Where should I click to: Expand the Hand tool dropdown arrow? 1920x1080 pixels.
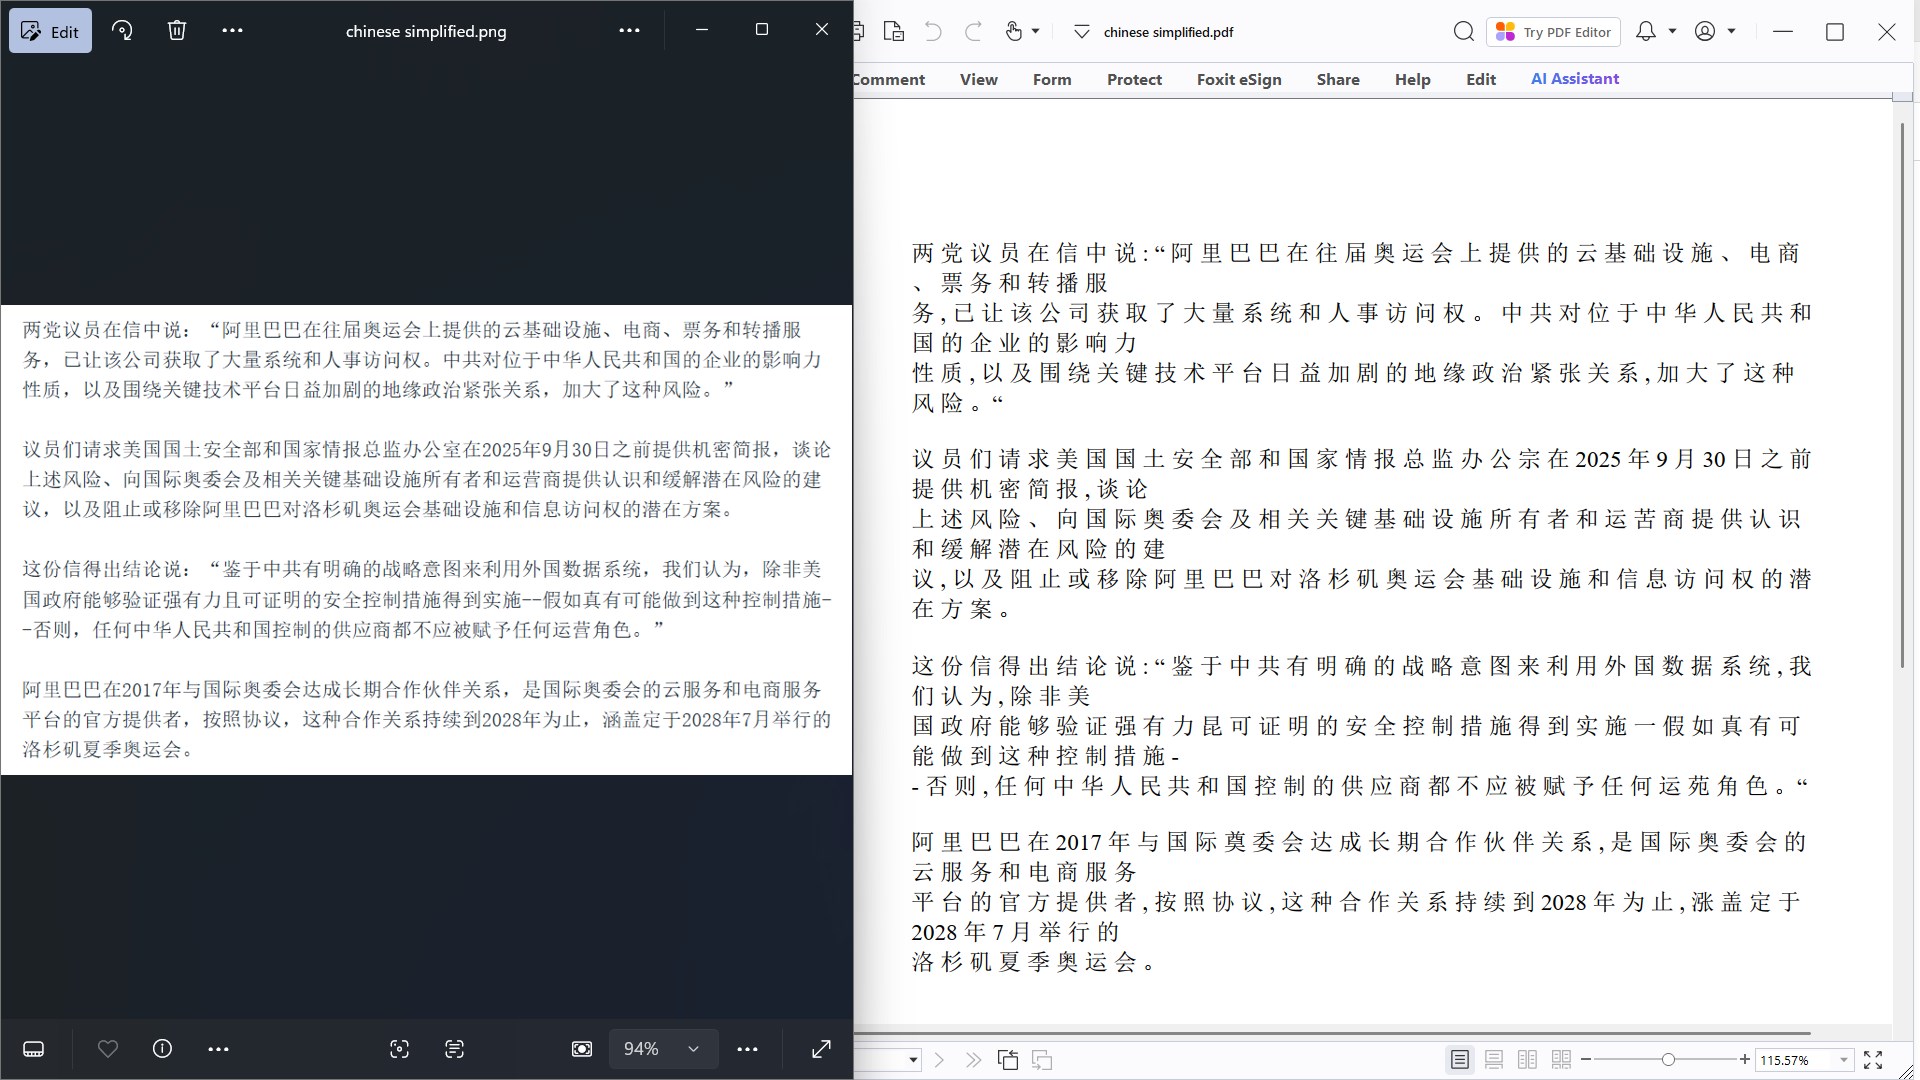point(1036,32)
